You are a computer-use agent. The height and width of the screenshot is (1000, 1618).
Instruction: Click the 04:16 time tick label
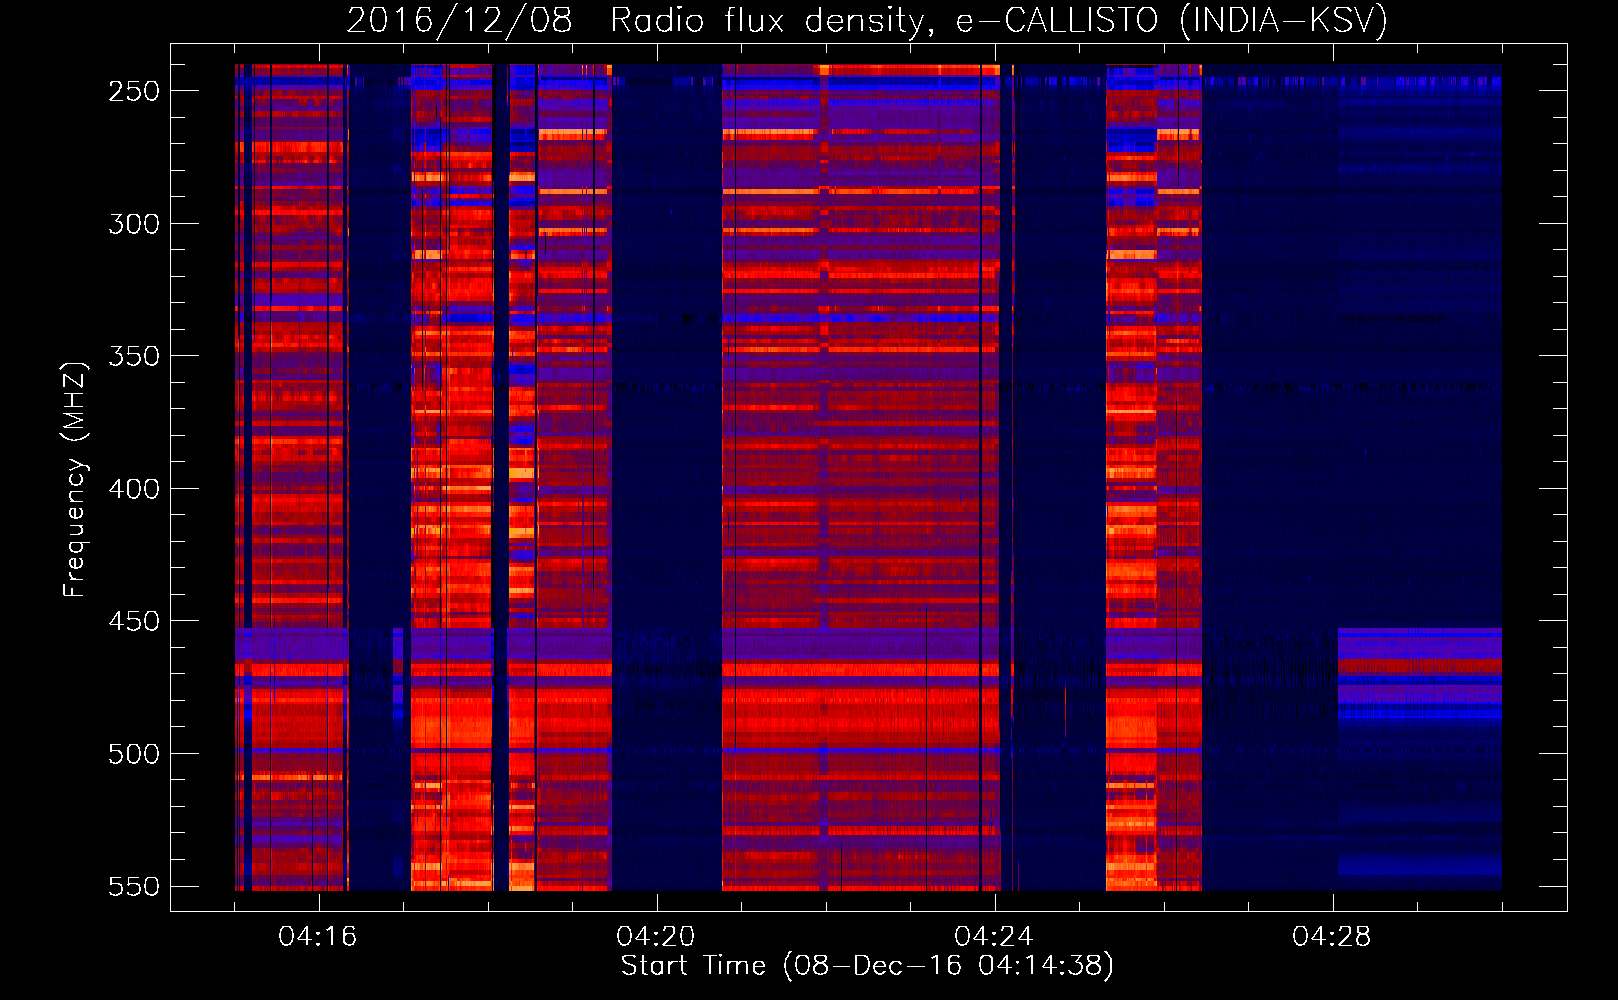tap(318, 937)
